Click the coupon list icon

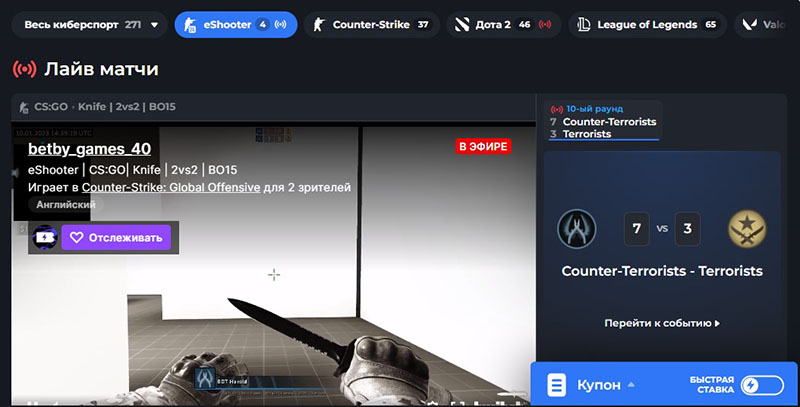pyautogui.click(x=558, y=385)
